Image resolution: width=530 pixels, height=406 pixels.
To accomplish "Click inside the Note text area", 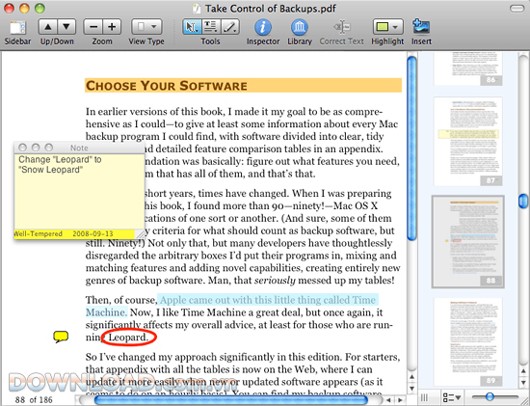I will [x=79, y=191].
